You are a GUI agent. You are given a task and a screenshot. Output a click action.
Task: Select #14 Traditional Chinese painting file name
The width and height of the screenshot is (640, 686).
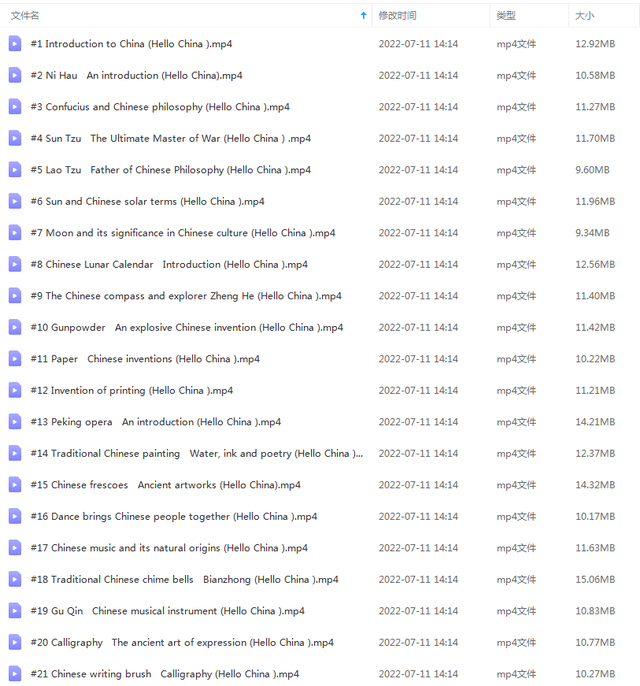[x=196, y=453]
